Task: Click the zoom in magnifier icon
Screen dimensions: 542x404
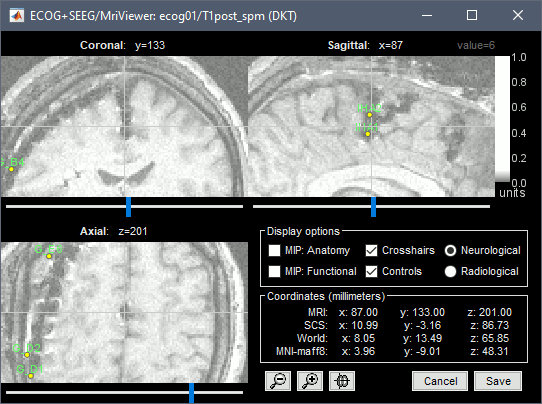Action: [310, 381]
